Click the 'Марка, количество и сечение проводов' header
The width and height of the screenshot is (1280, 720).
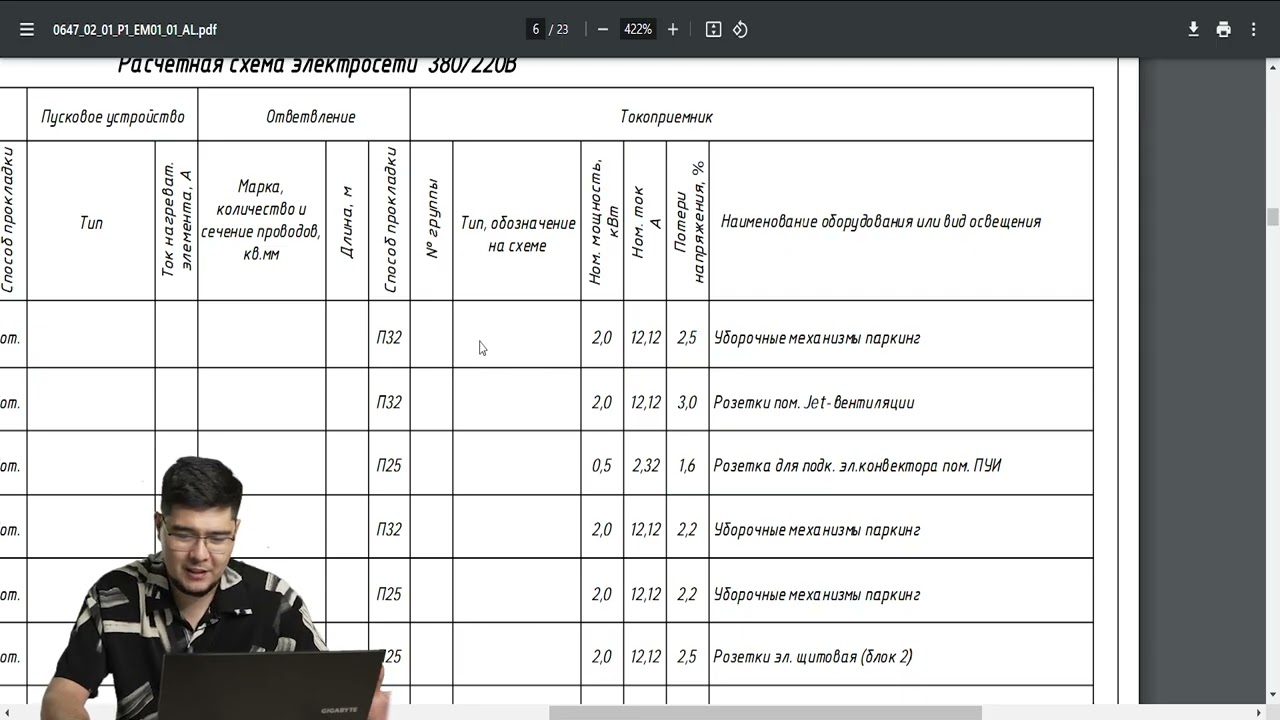coord(261,220)
